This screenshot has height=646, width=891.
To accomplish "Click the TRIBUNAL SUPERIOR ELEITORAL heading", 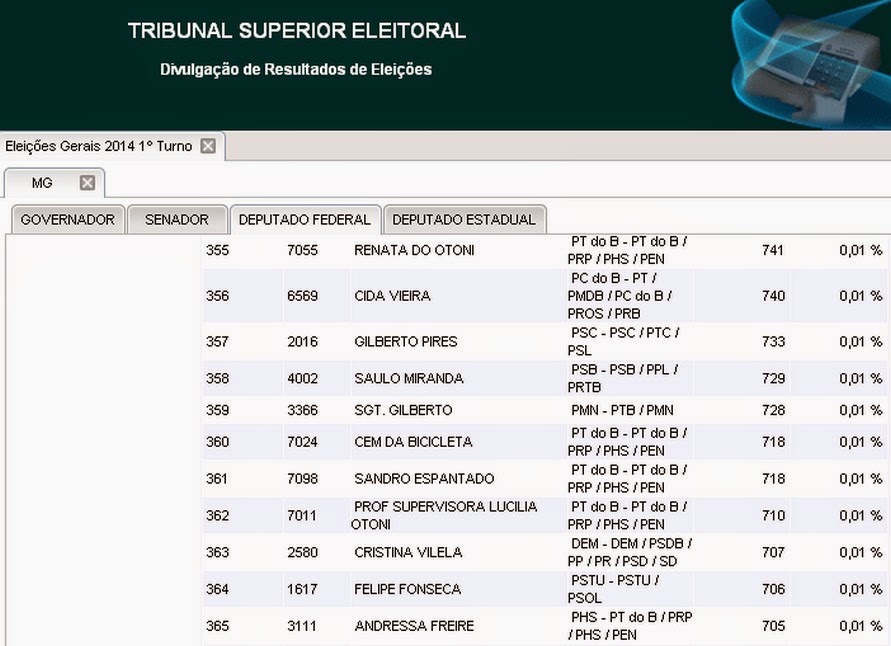I will click(297, 31).
